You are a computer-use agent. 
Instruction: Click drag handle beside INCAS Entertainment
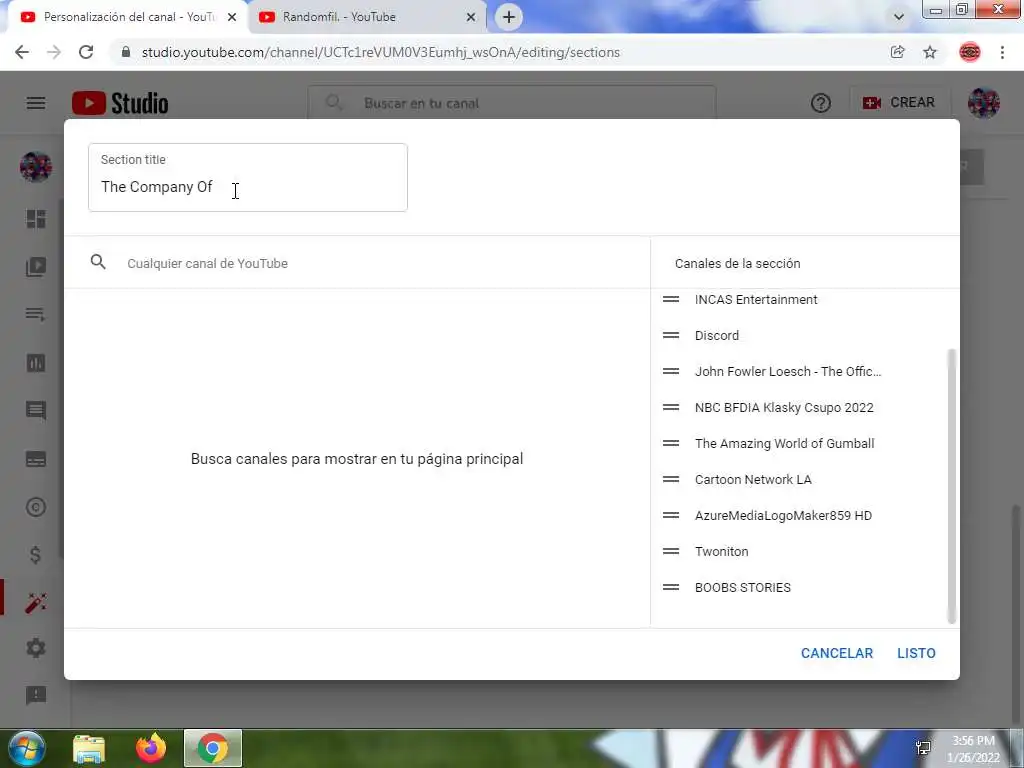671,299
